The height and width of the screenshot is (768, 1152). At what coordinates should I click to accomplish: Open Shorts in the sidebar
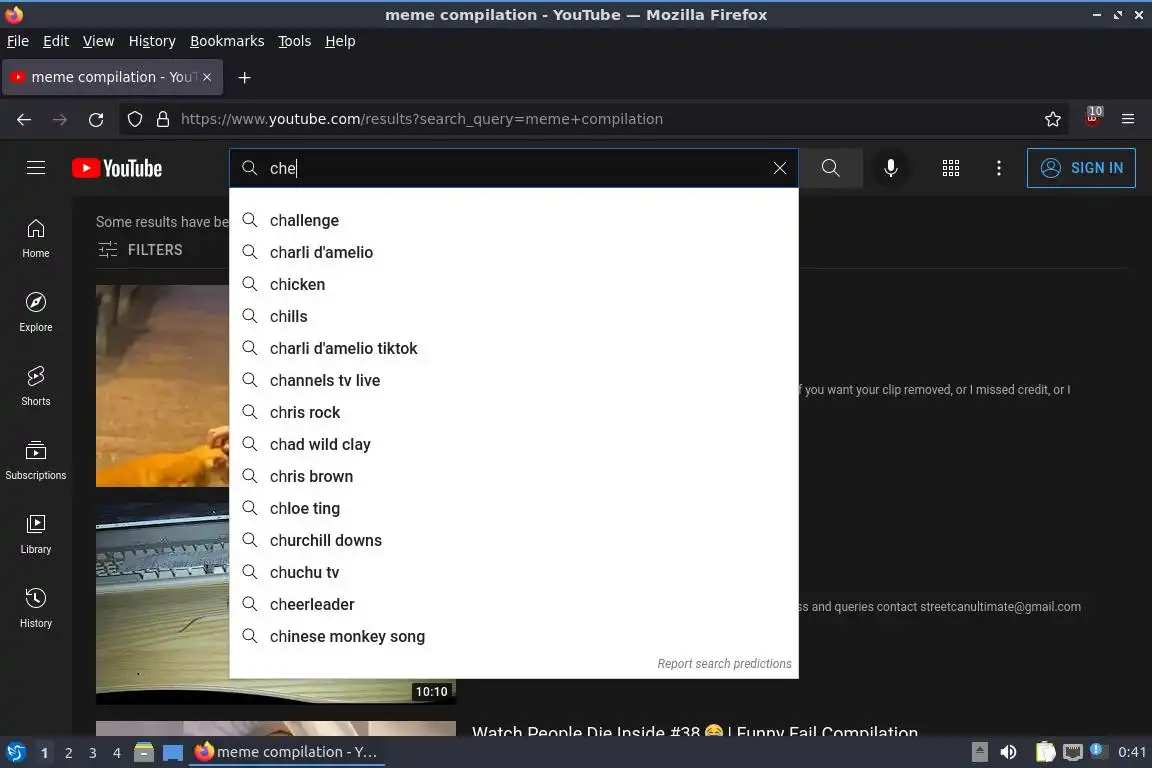click(x=36, y=387)
